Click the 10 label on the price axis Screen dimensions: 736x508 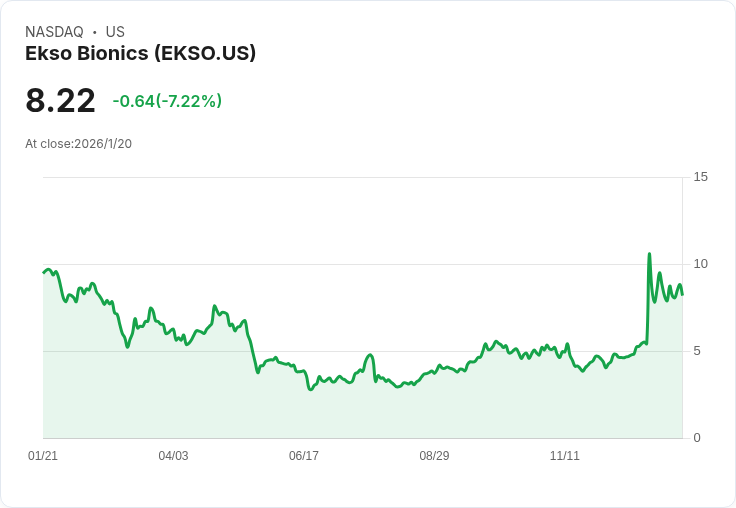pyautogui.click(x=701, y=264)
